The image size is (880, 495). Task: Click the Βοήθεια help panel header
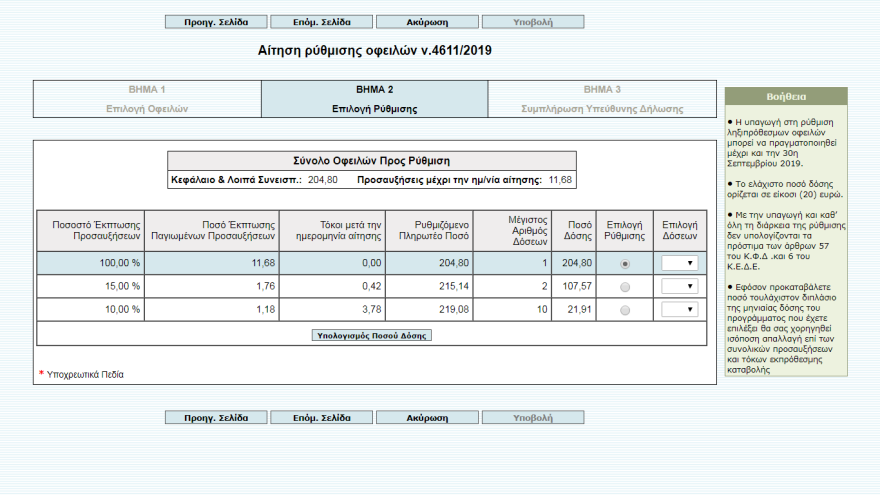[786, 97]
